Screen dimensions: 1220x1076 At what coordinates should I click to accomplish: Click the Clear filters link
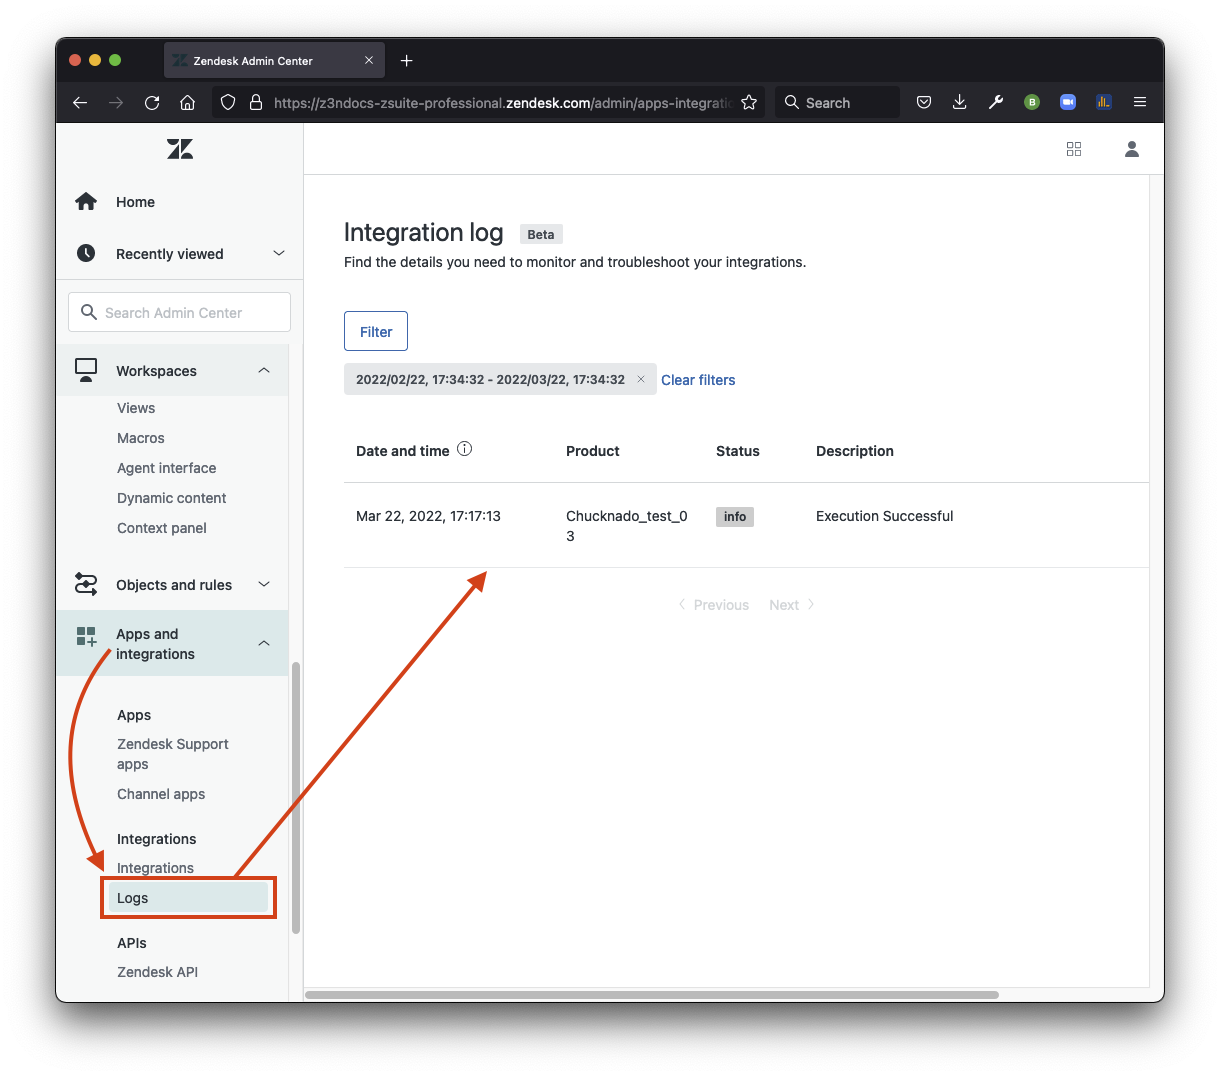pyautogui.click(x=698, y=380)
